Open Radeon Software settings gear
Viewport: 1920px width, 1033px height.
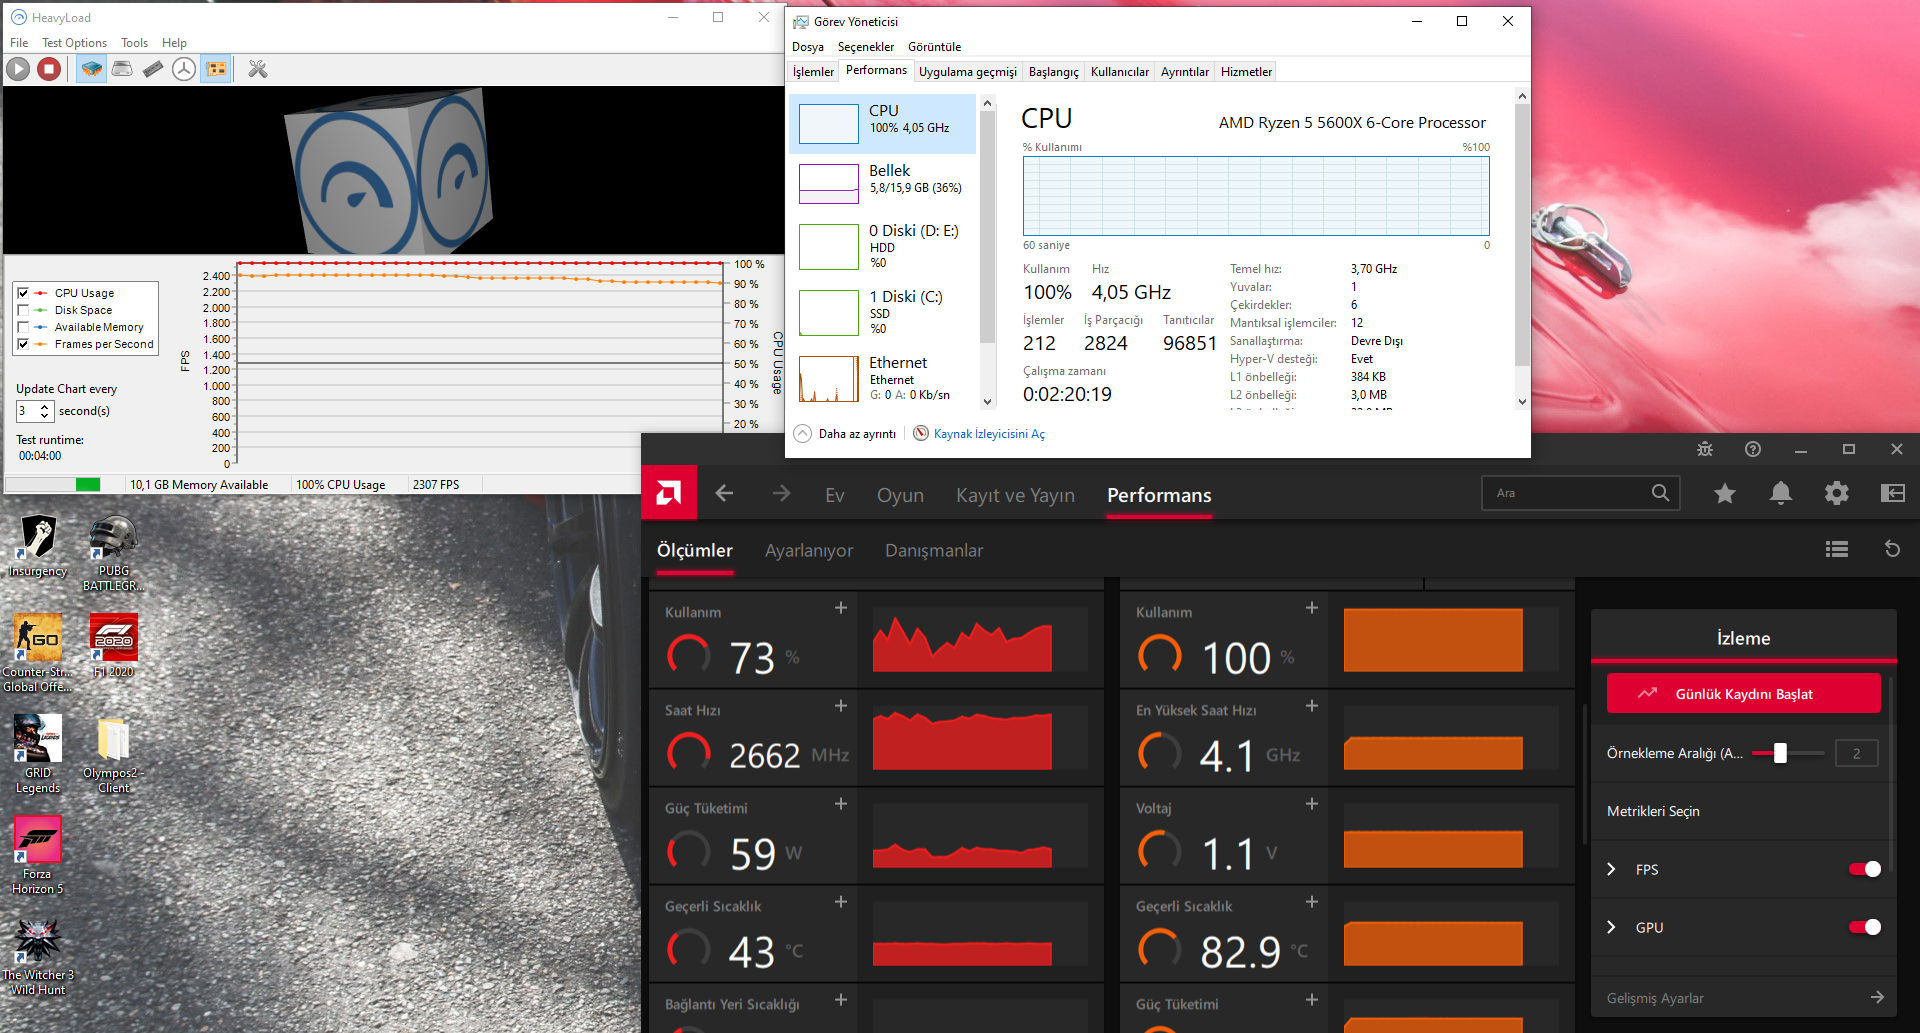(1837, 493)
